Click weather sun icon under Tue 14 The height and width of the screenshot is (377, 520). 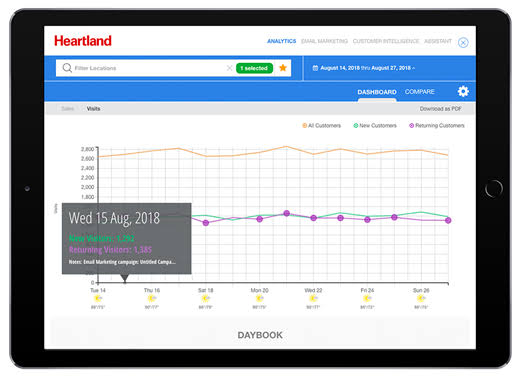tap(98, 298)
